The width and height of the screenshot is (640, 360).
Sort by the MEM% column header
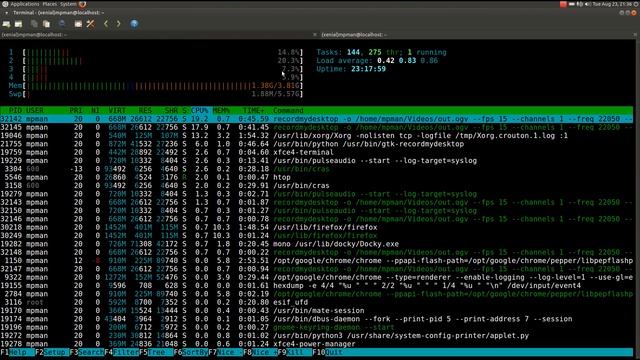[221, 111]
